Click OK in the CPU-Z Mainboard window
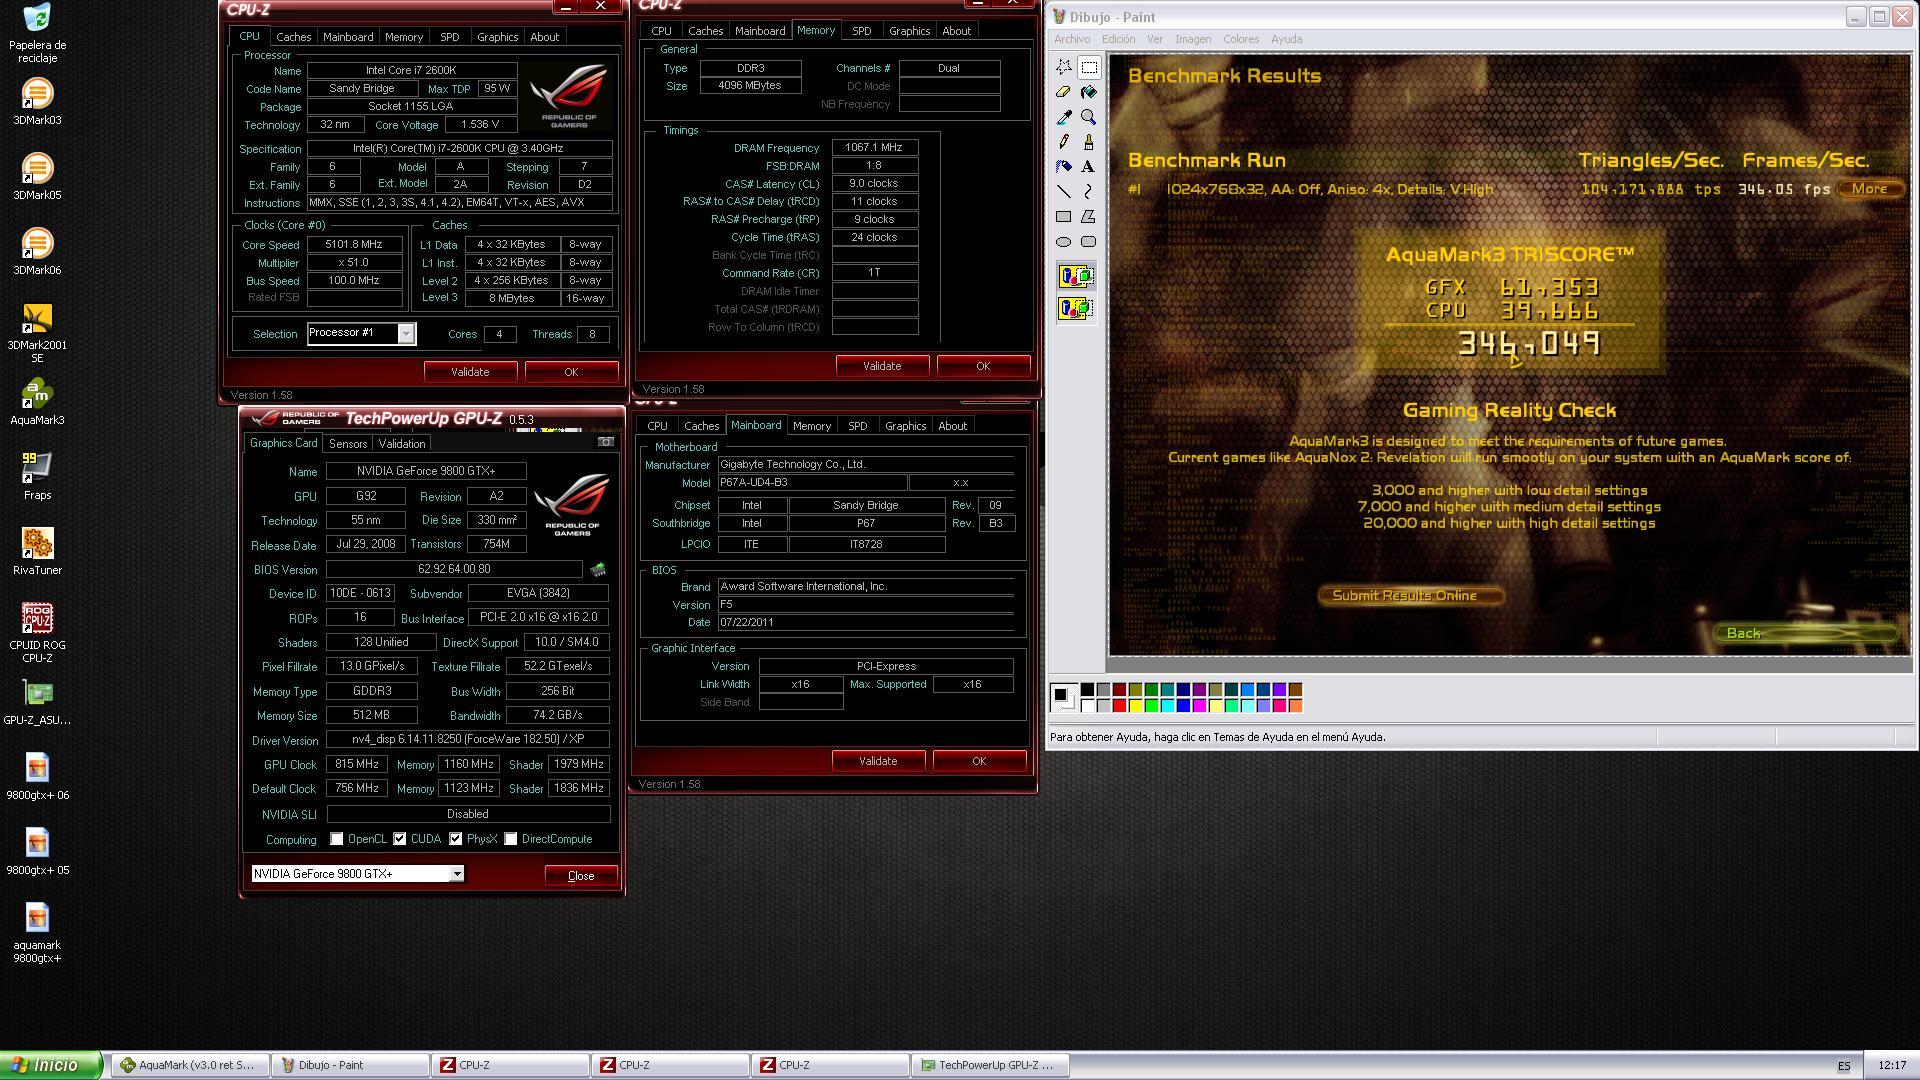This screenshot has width=1920, height=1080. 979,761
